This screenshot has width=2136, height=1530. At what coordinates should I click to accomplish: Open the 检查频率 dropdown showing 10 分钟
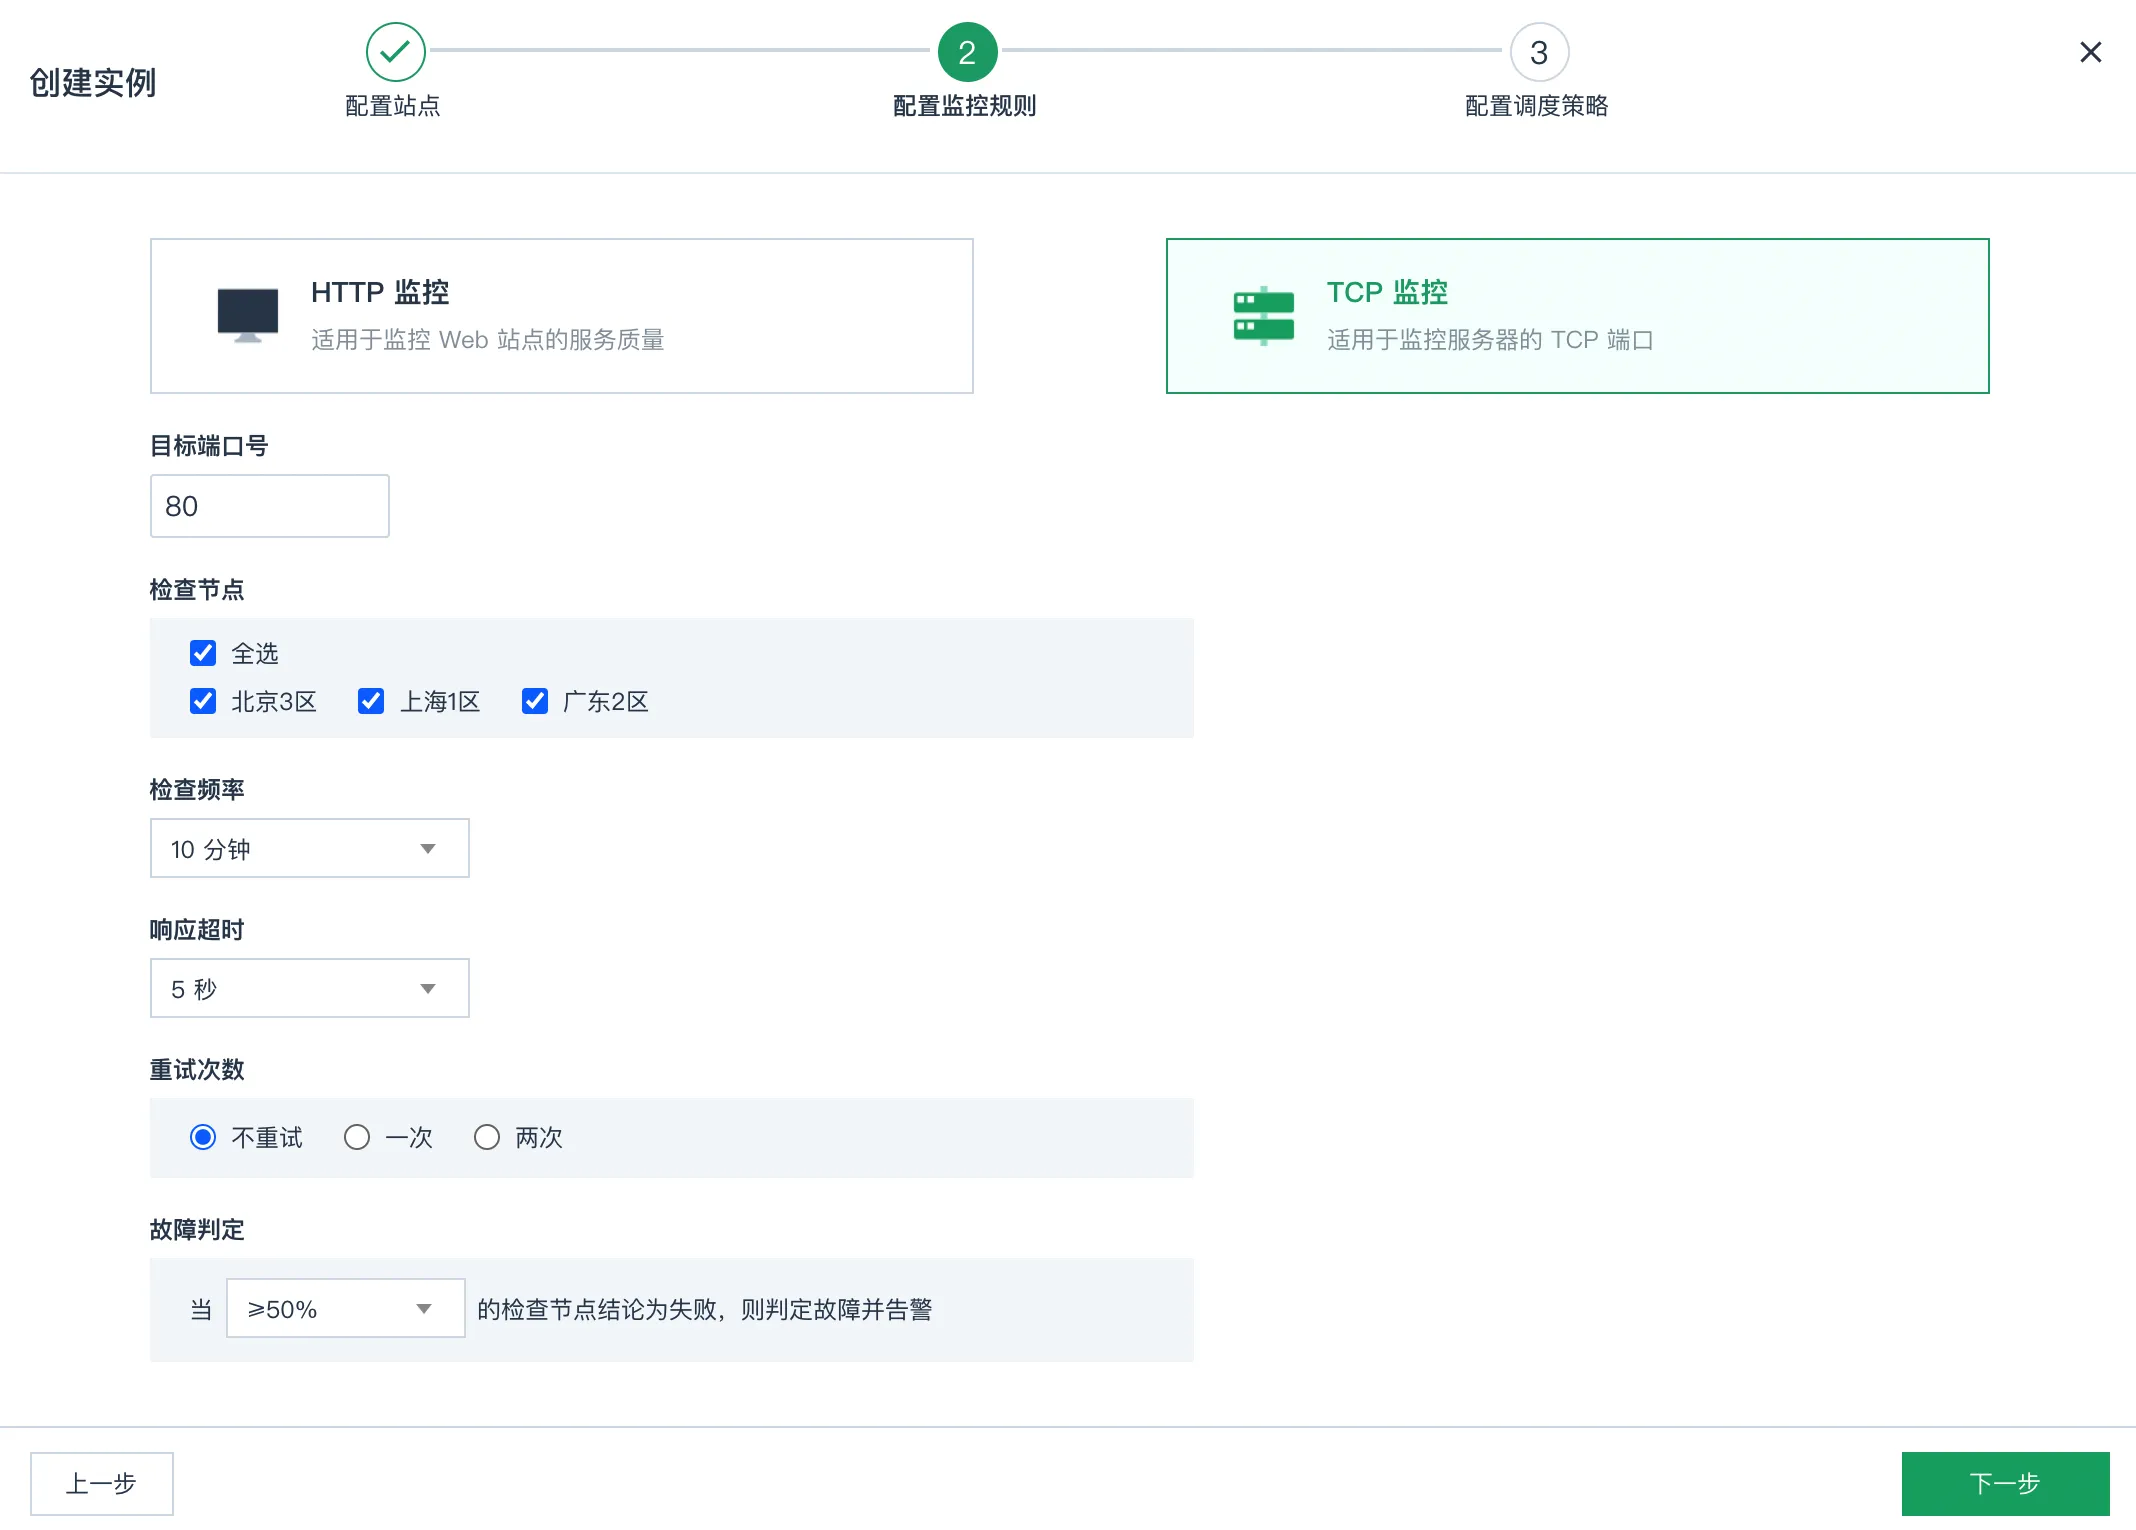point(310,848)
